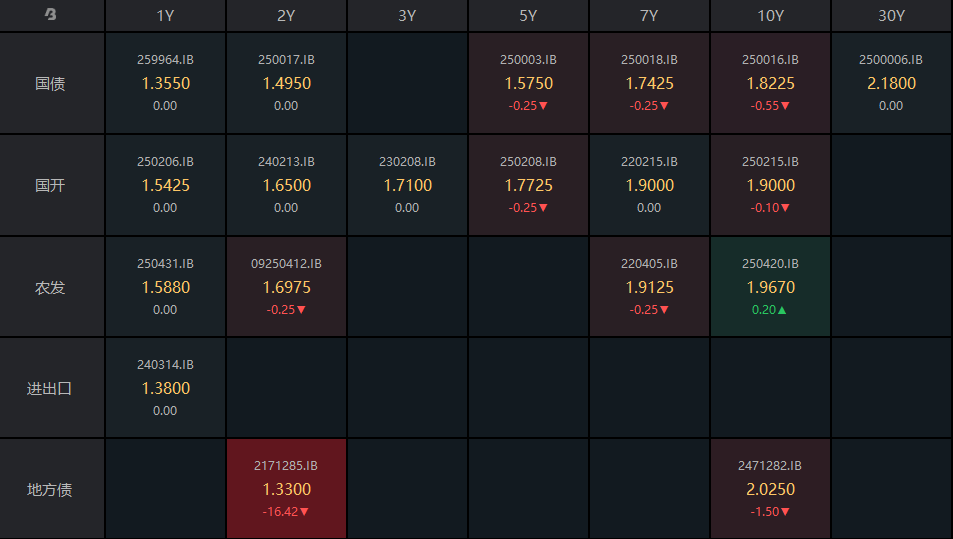The image size is (953, 539).
Task: Select the 10Y column header
Action: pos(770,16)
